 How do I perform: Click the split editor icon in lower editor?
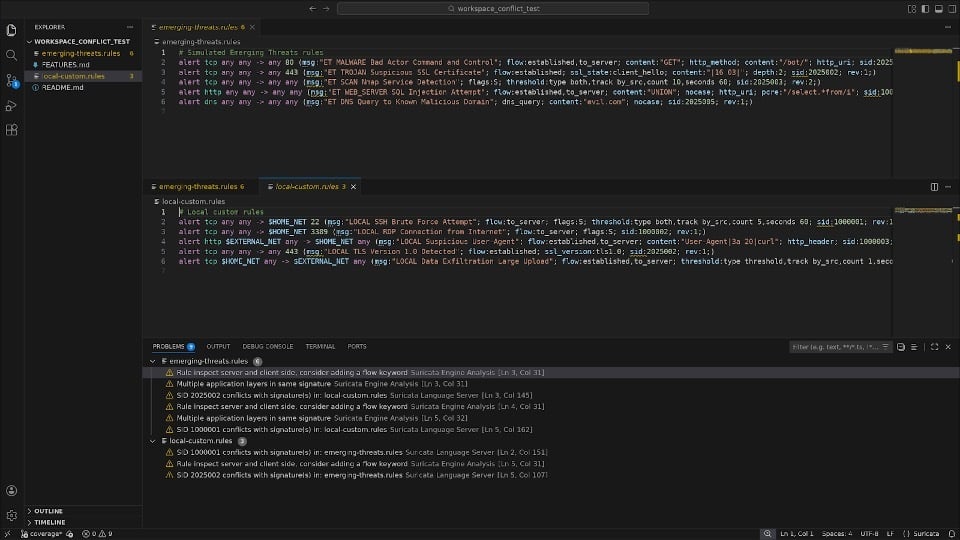pyautogui.click(x=935, y=186)
